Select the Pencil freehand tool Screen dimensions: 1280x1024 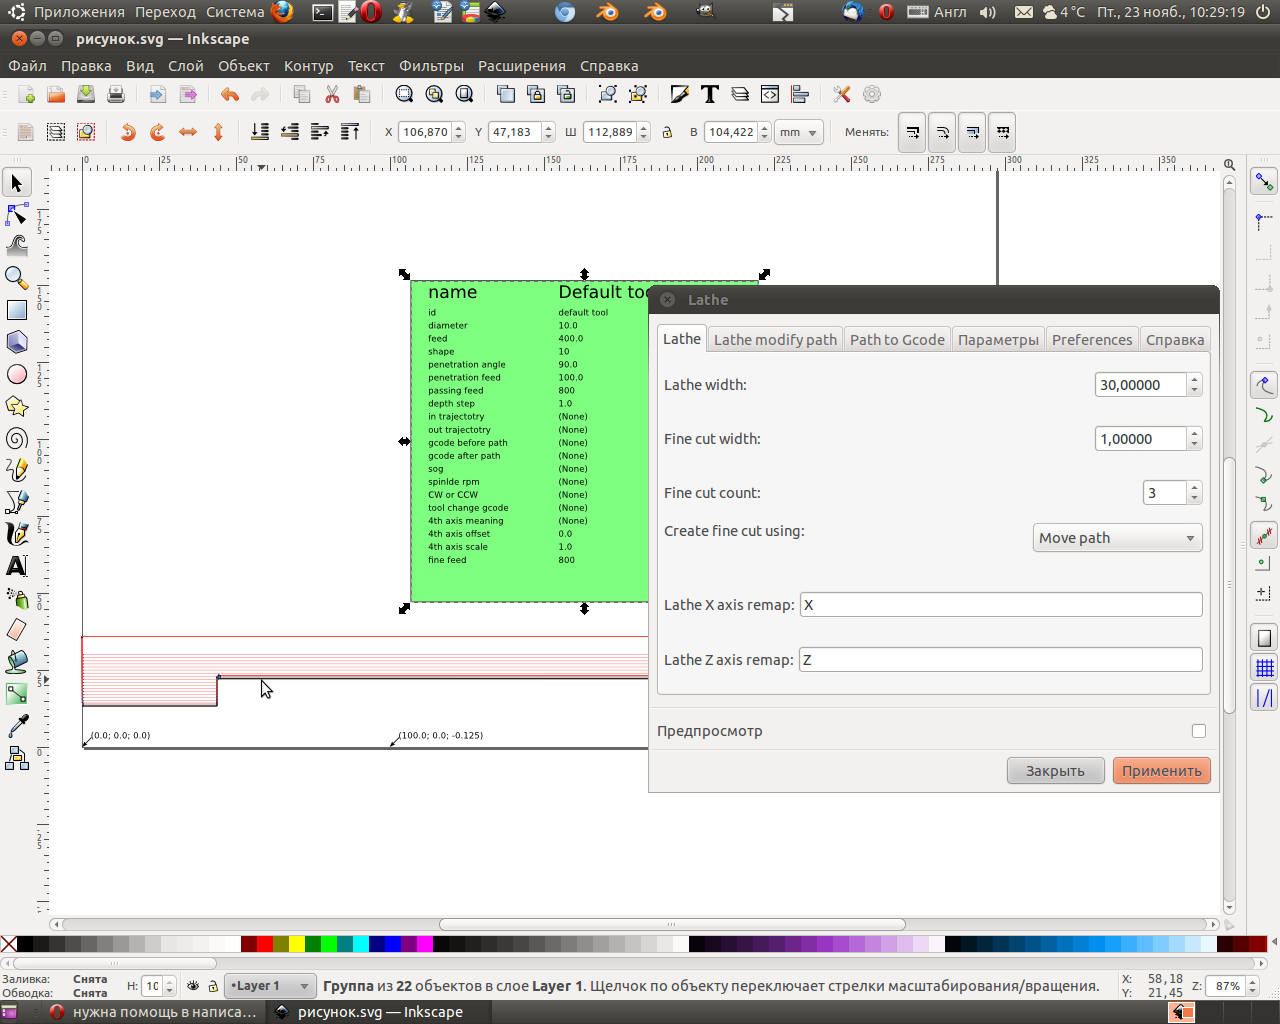coord(17,470)
